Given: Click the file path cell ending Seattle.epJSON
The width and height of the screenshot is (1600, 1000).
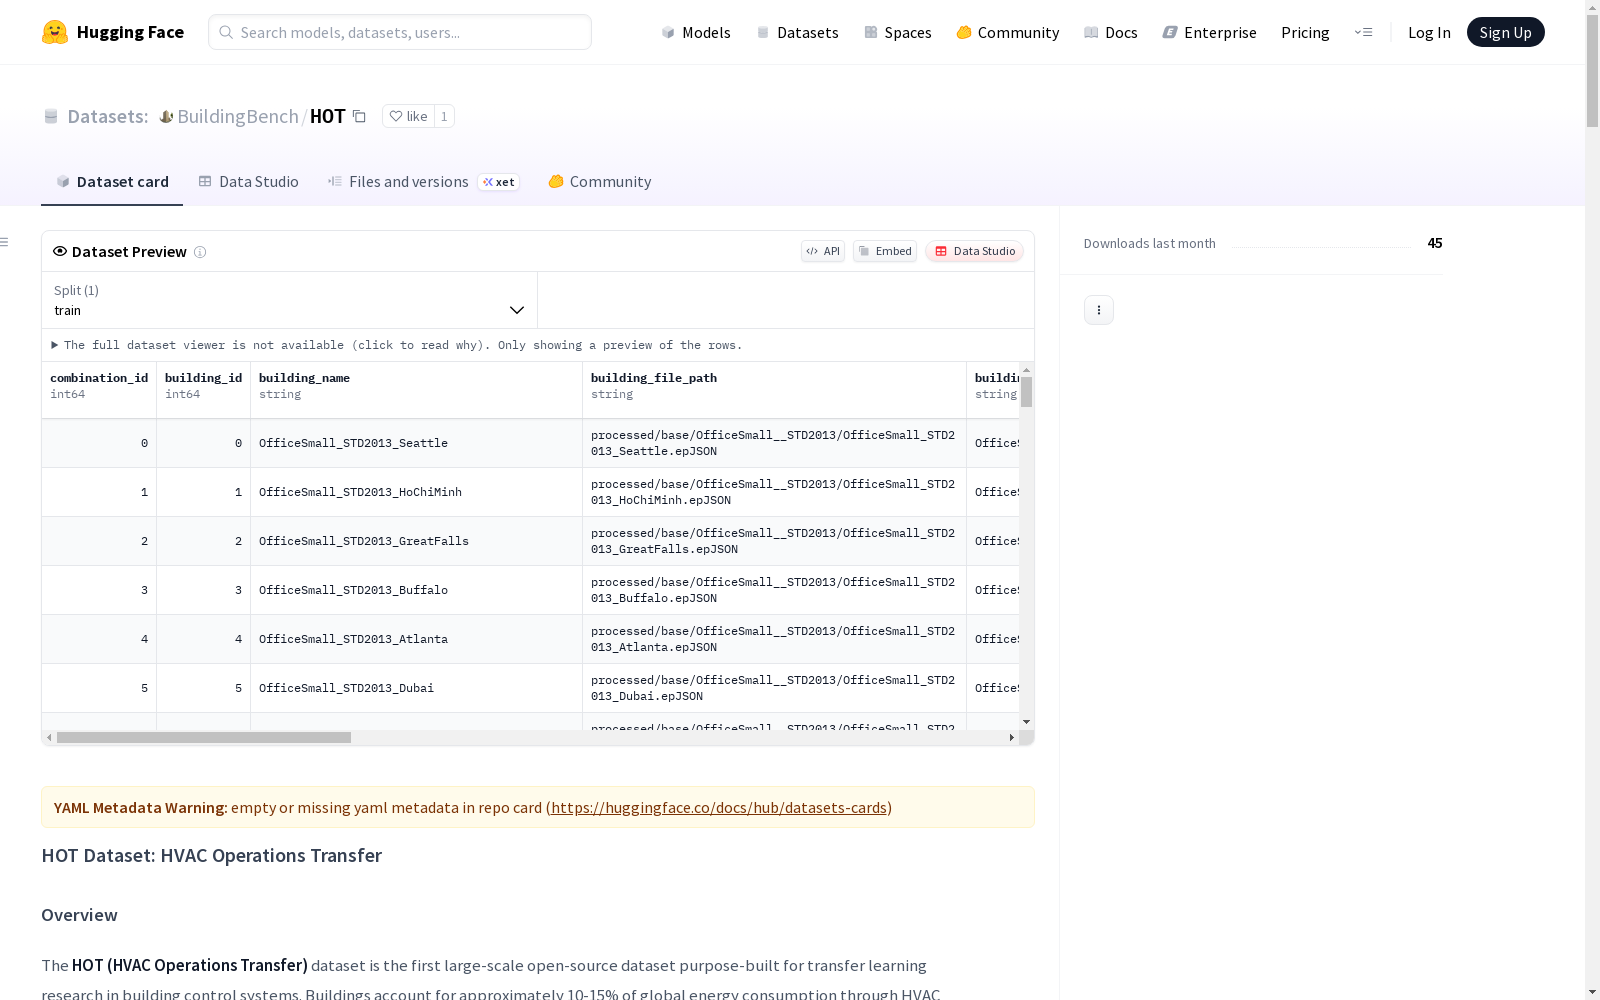Looking at the screenshot, I should [x=775, y=443].
